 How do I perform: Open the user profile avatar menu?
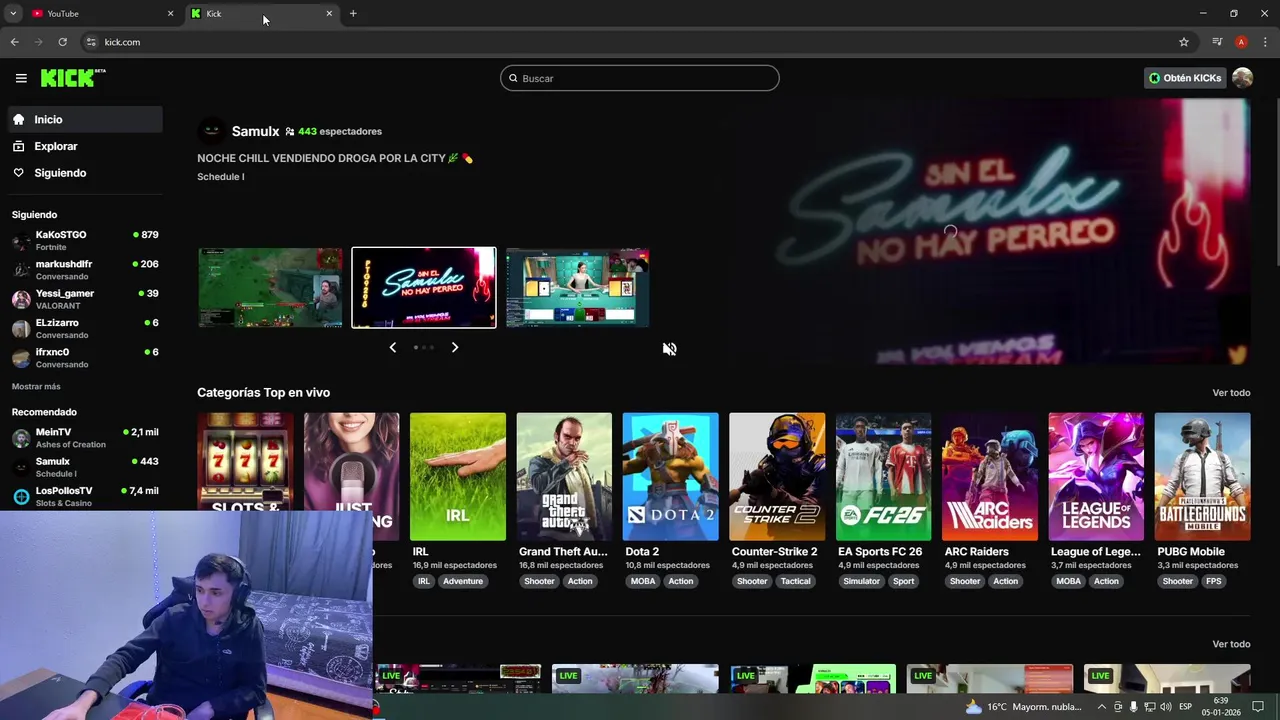pos(1242,78)
